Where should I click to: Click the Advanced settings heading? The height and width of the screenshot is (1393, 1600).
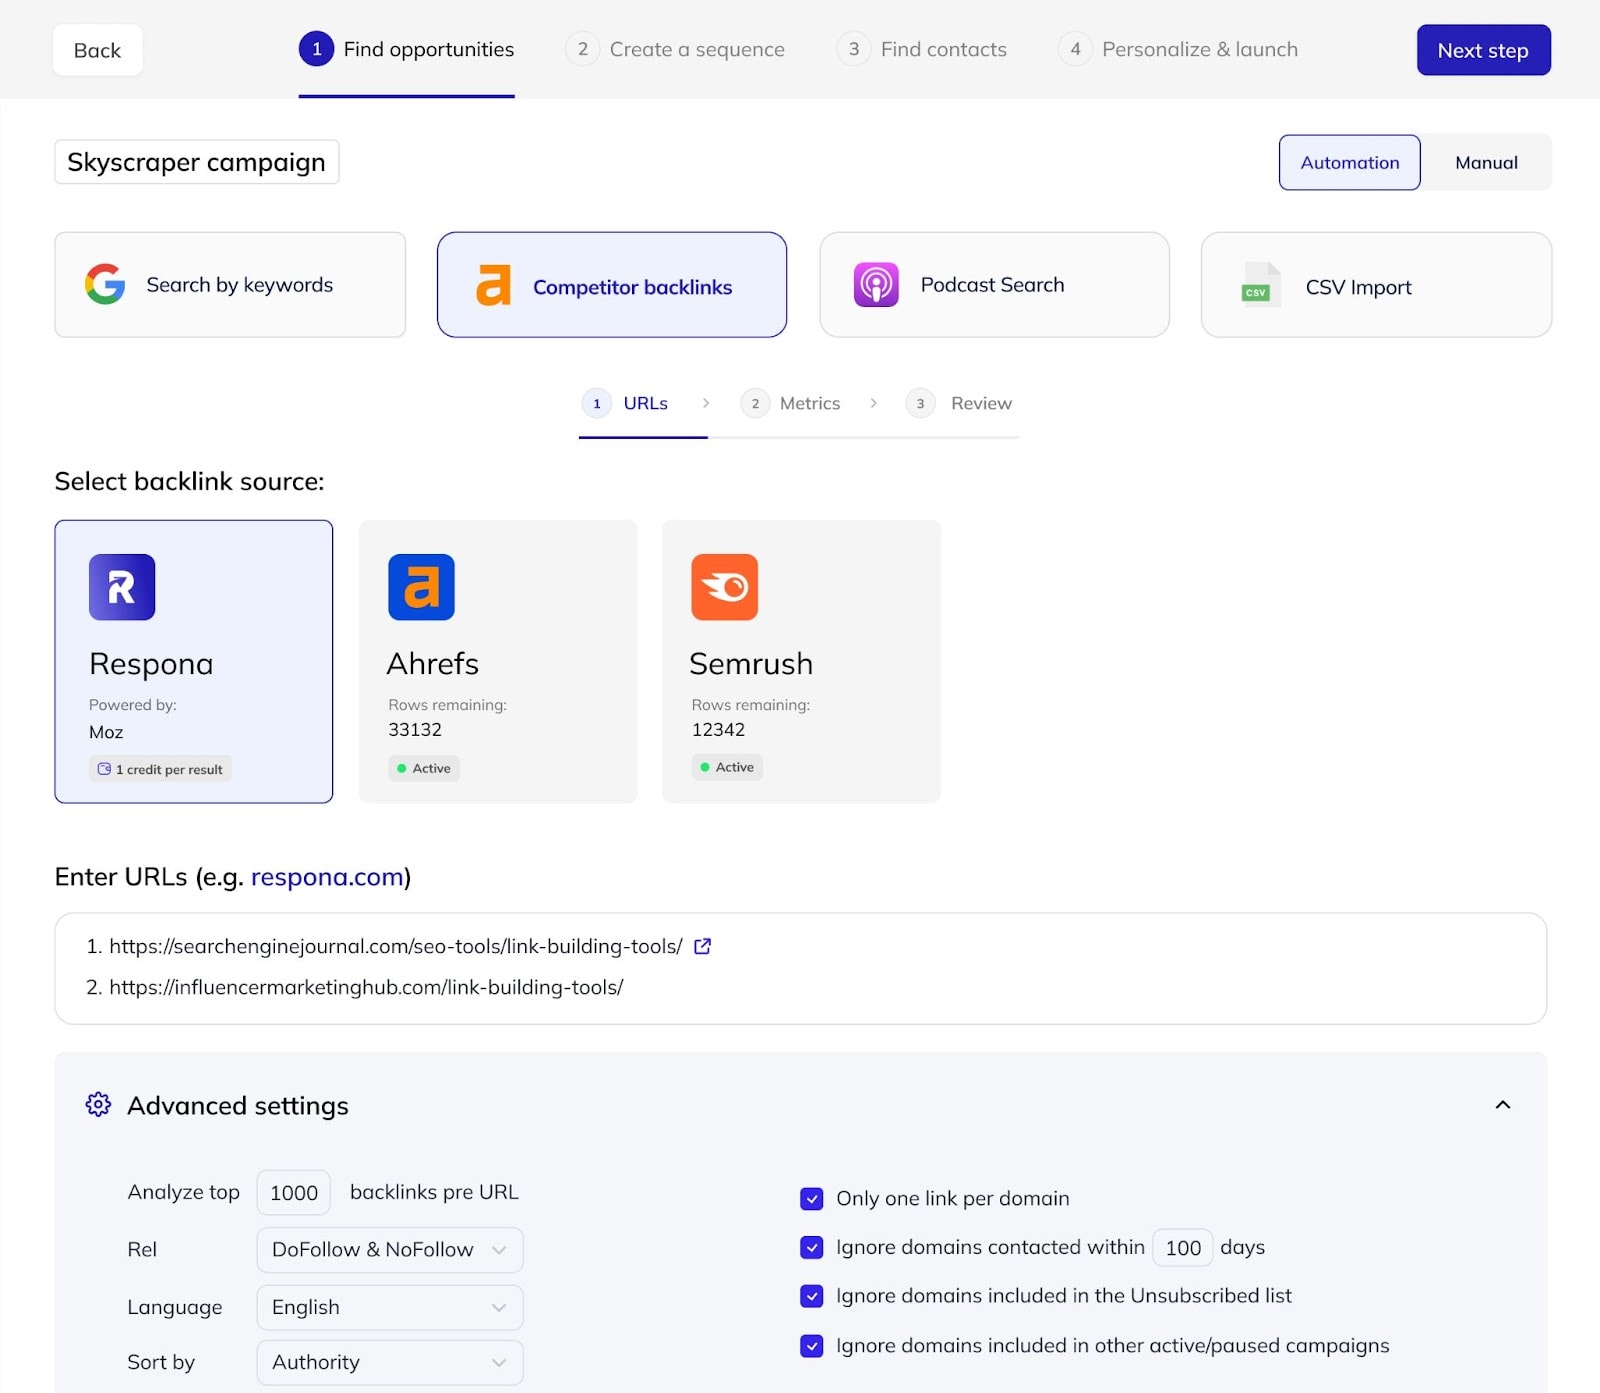click(x=238, y=1106)
